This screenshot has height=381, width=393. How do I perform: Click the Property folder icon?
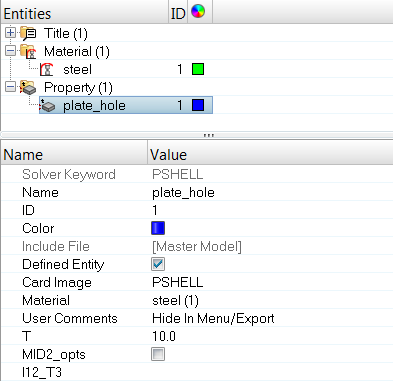pyautogui.click(x=28, y=87)
